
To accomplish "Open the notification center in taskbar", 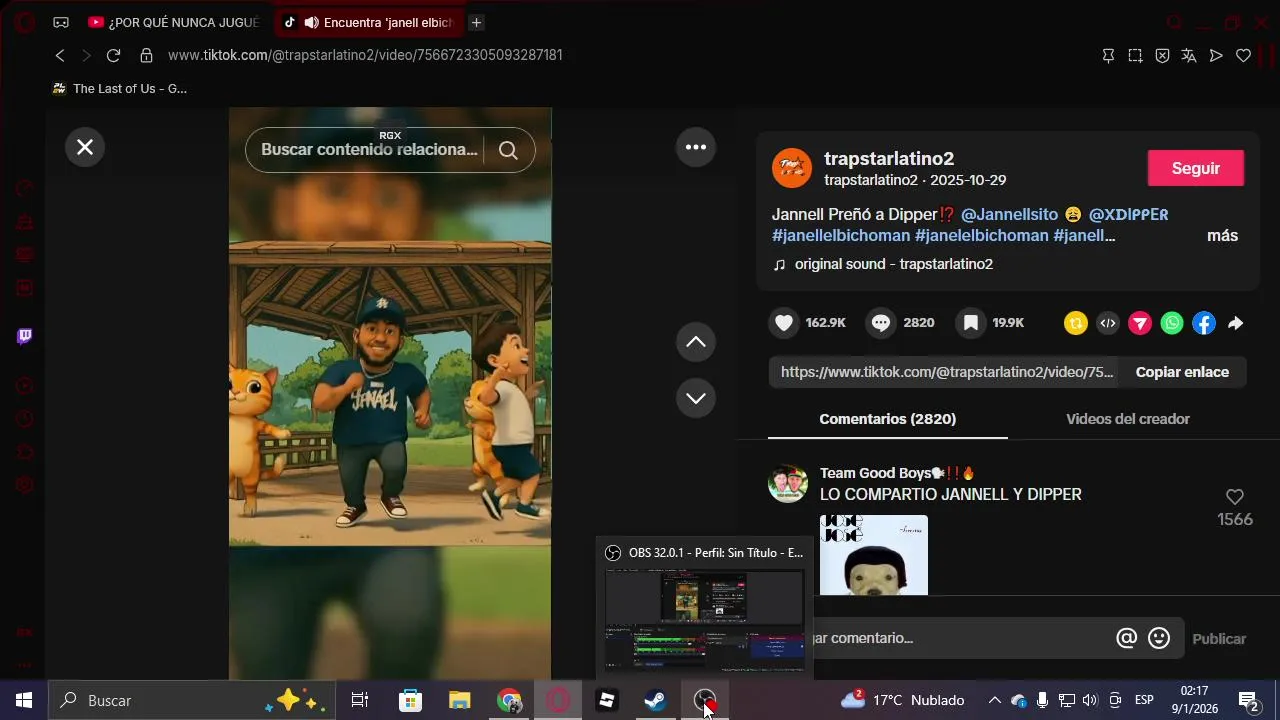I will 1249,701.
